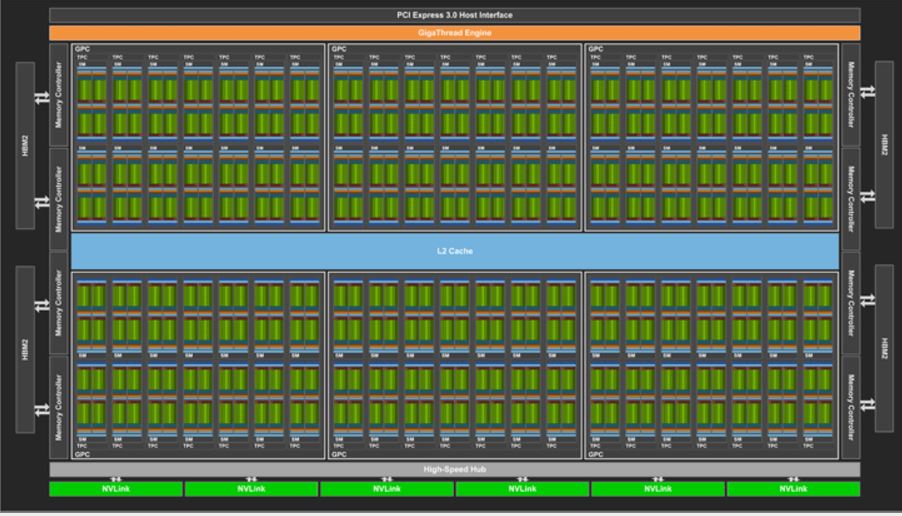902x516 pixels.
Task: Select the lower-right HBM2 memory block
Action: click(884, 349)
